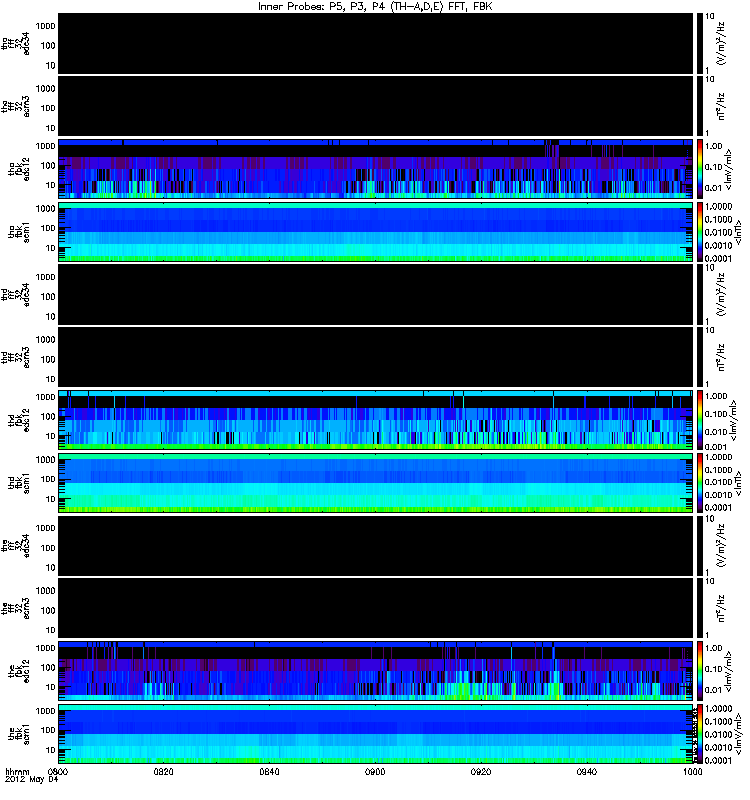Select the tha fff 32 edc34 spectrogram panel
The width and height of the screenshot is (750, 800).
click(376, 43)
